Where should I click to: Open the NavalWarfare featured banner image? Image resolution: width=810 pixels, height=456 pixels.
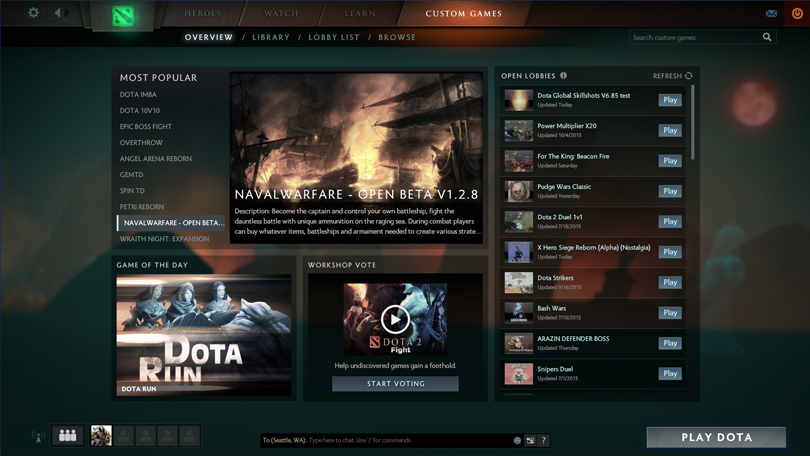tap(356, 158)
